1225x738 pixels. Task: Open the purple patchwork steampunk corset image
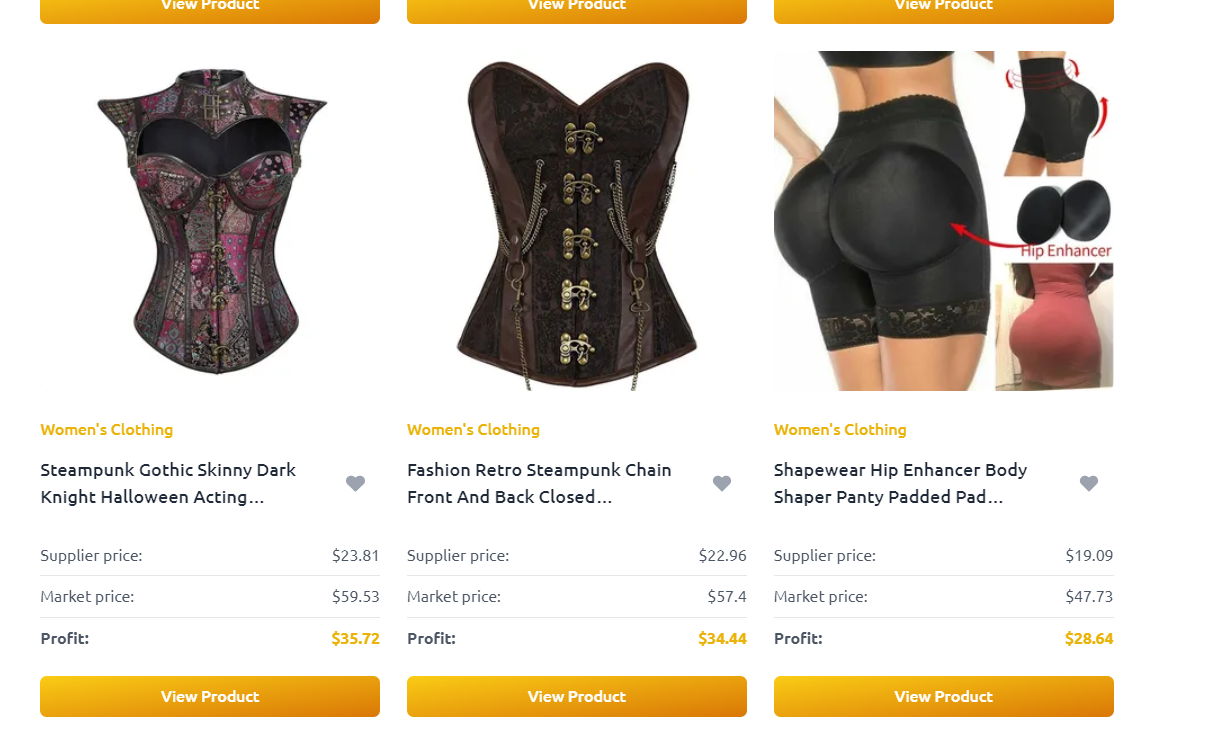[210, 221]
